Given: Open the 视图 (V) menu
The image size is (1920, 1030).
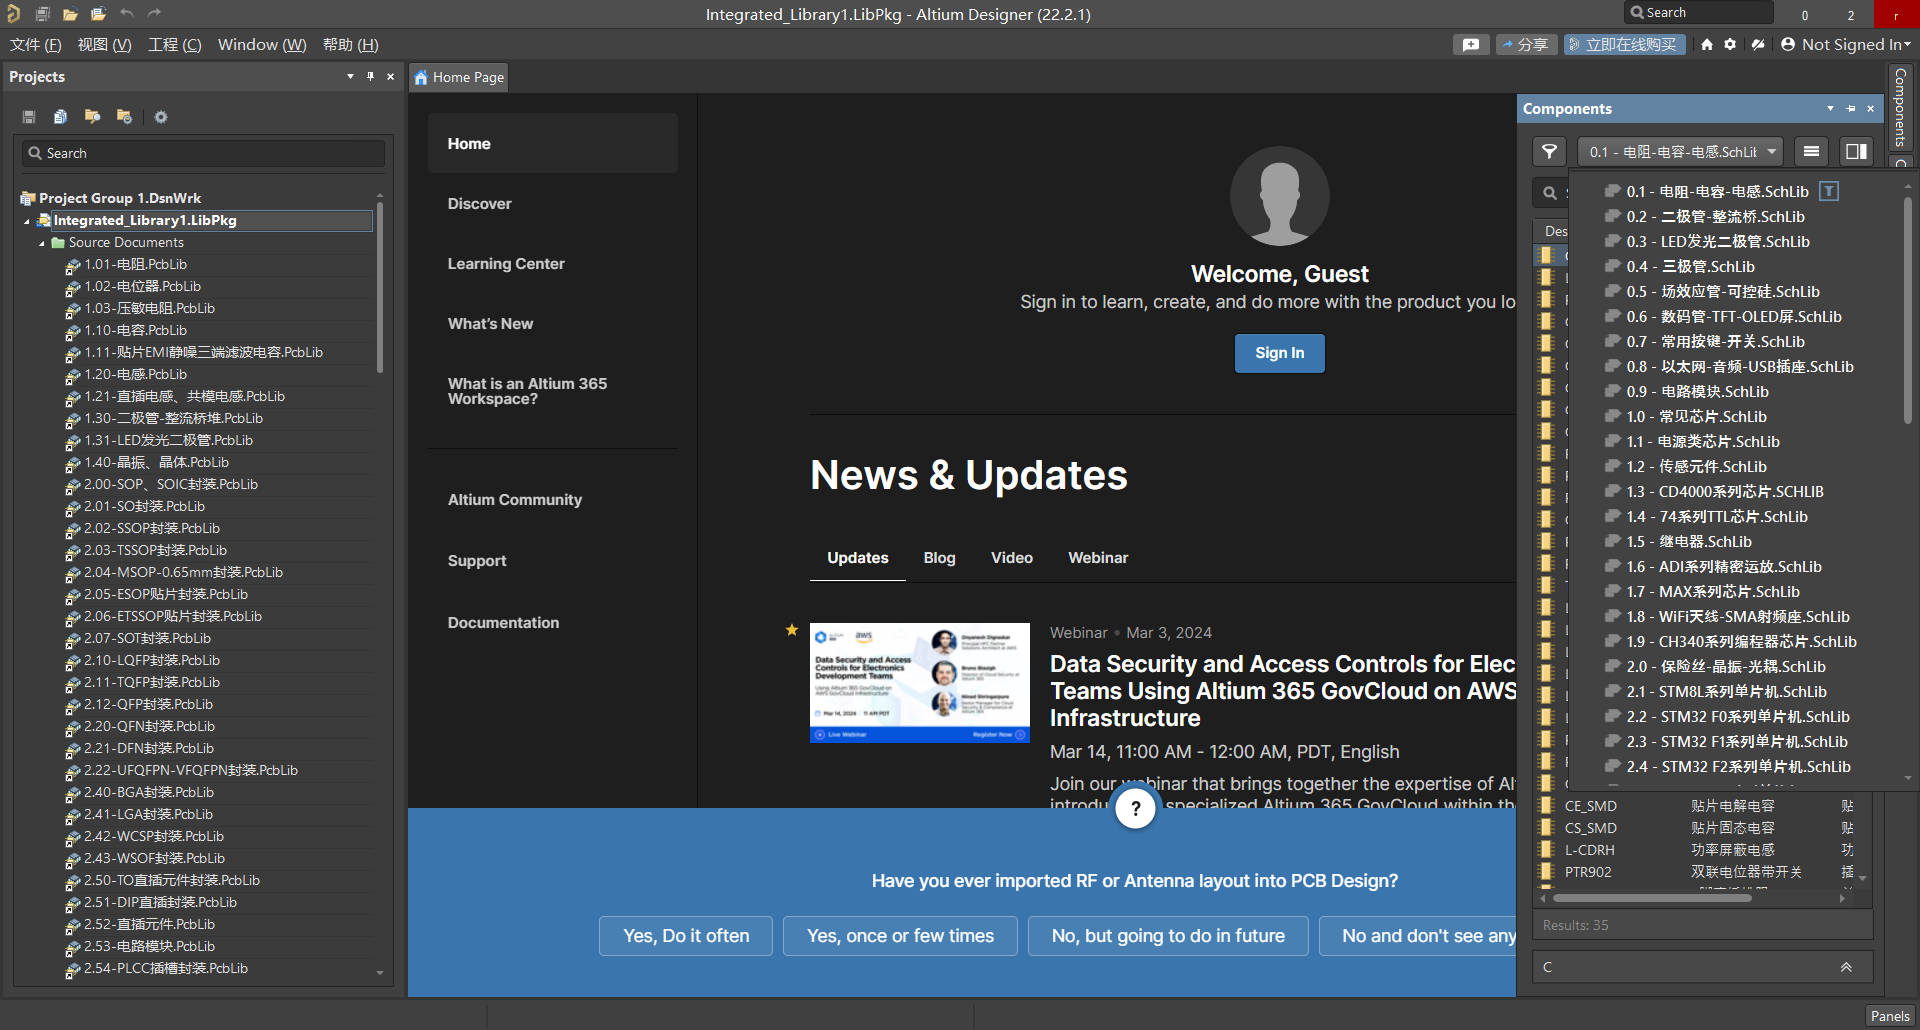Looking at the screenshot, I should [x=105, y=45].
